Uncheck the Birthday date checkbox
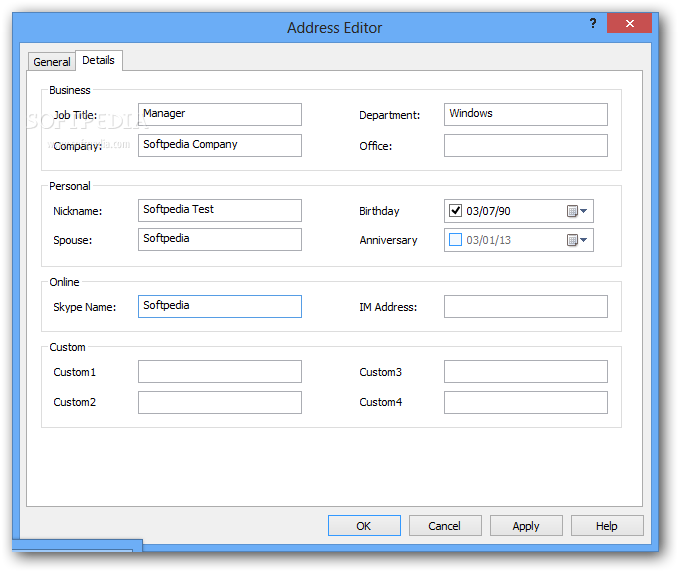 (455, 211)
